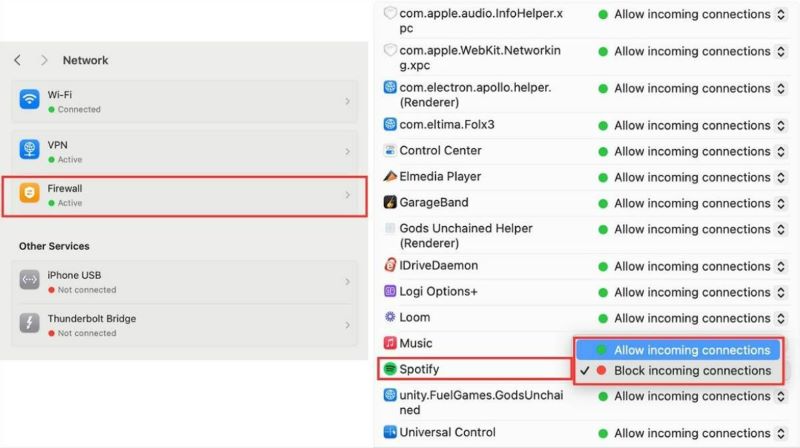Click the com.apple.WebKit.Networking.xpc shield icon

390,50
